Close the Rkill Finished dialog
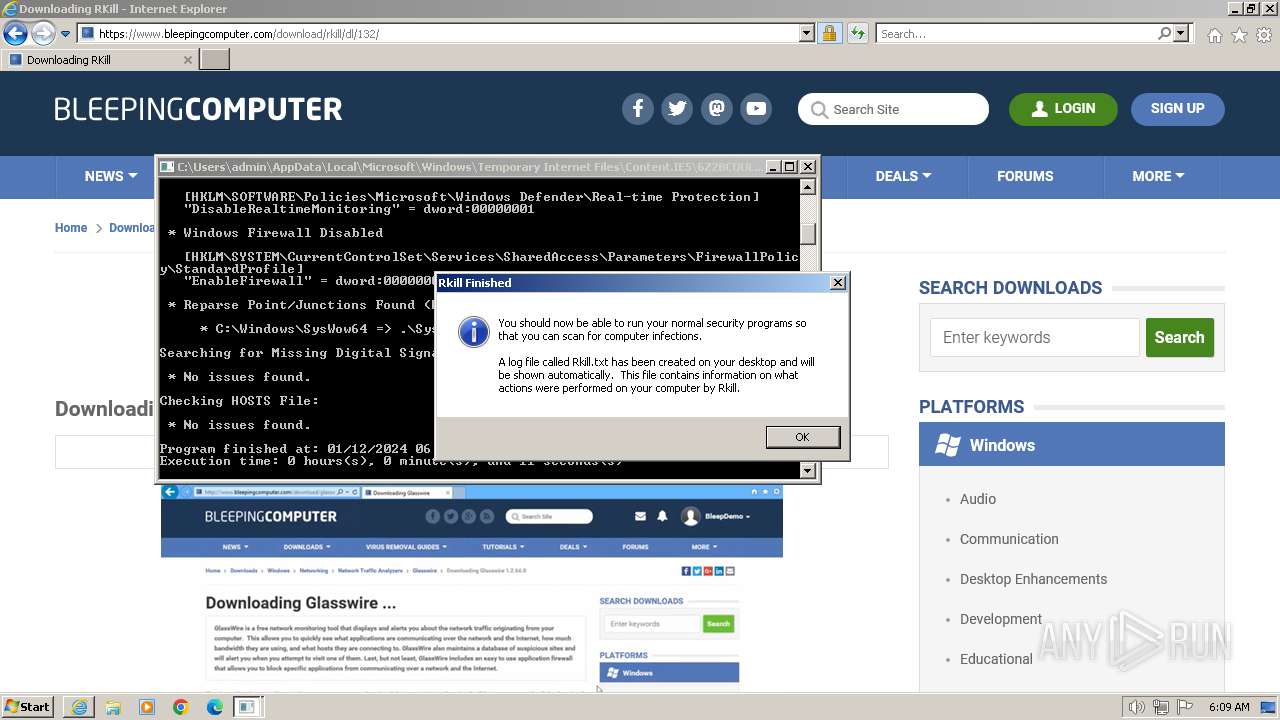This screenshot has width=1280, height=720. pyautogui.click(x=838, y=283)
